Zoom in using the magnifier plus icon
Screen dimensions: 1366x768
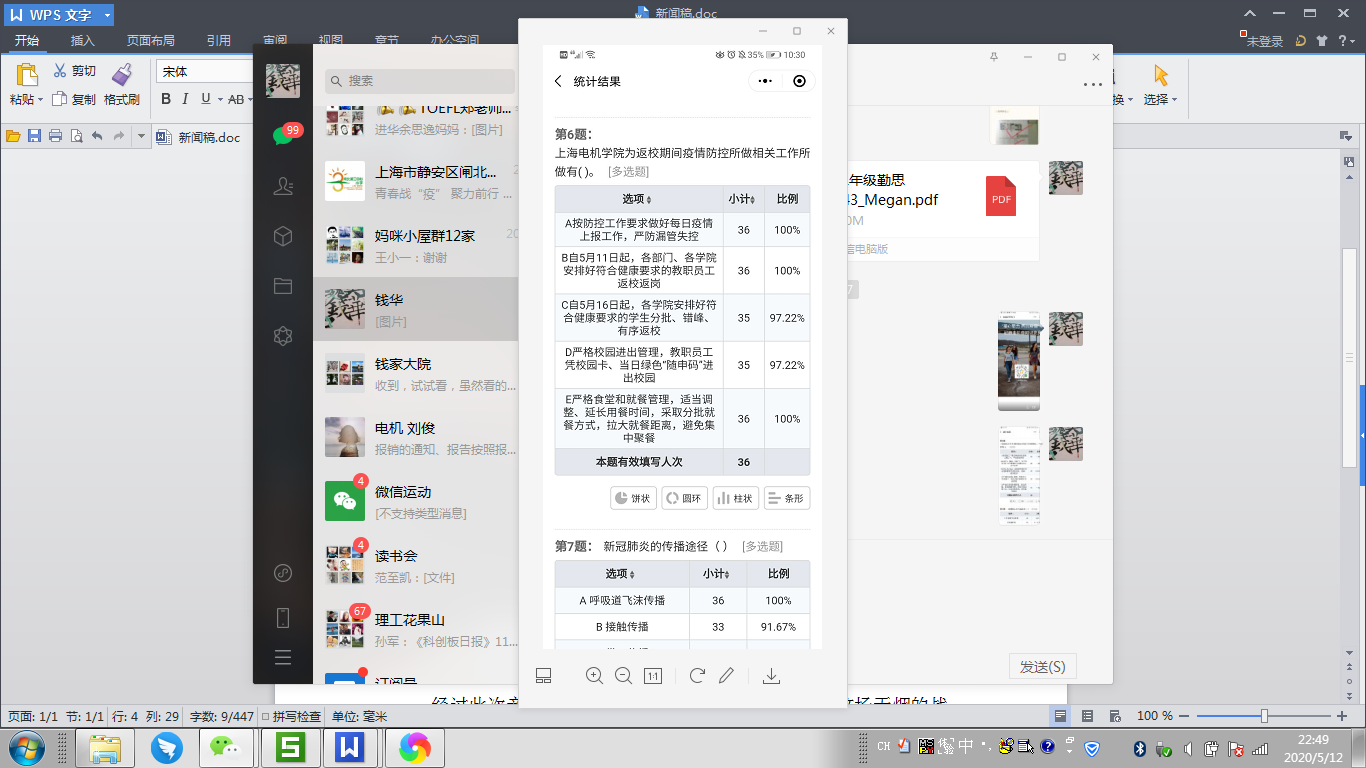click(x=594, y=676)
